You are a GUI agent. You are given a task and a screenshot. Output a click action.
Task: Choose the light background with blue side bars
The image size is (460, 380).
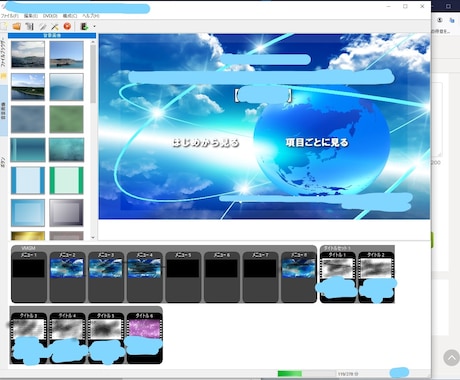pos(28,180)
